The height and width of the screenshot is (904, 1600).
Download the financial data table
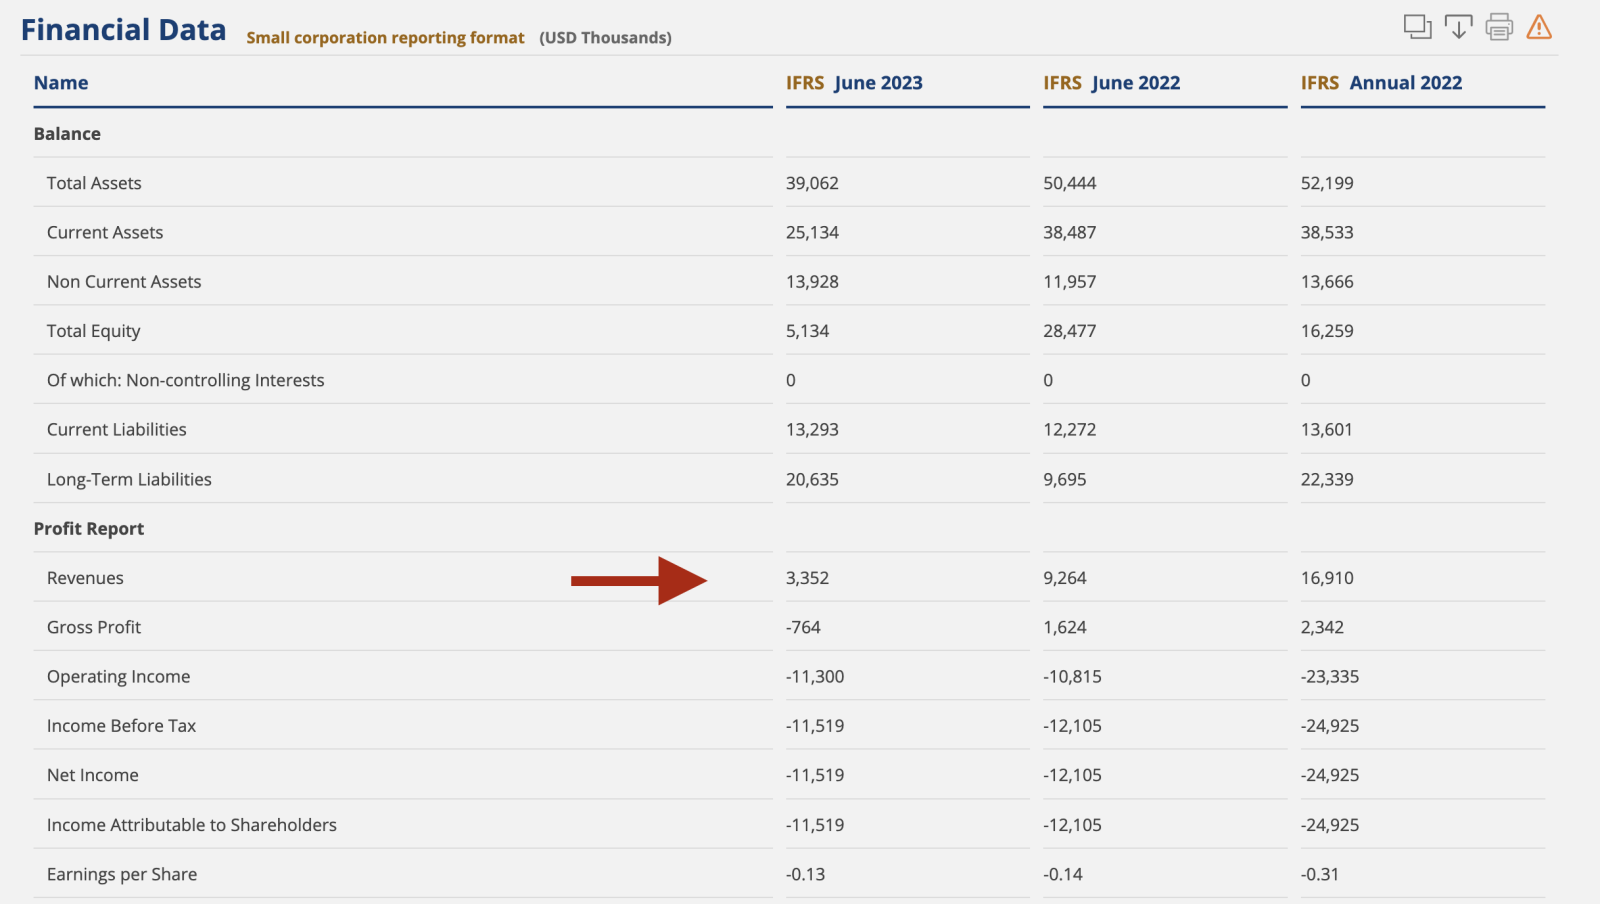1458,27
